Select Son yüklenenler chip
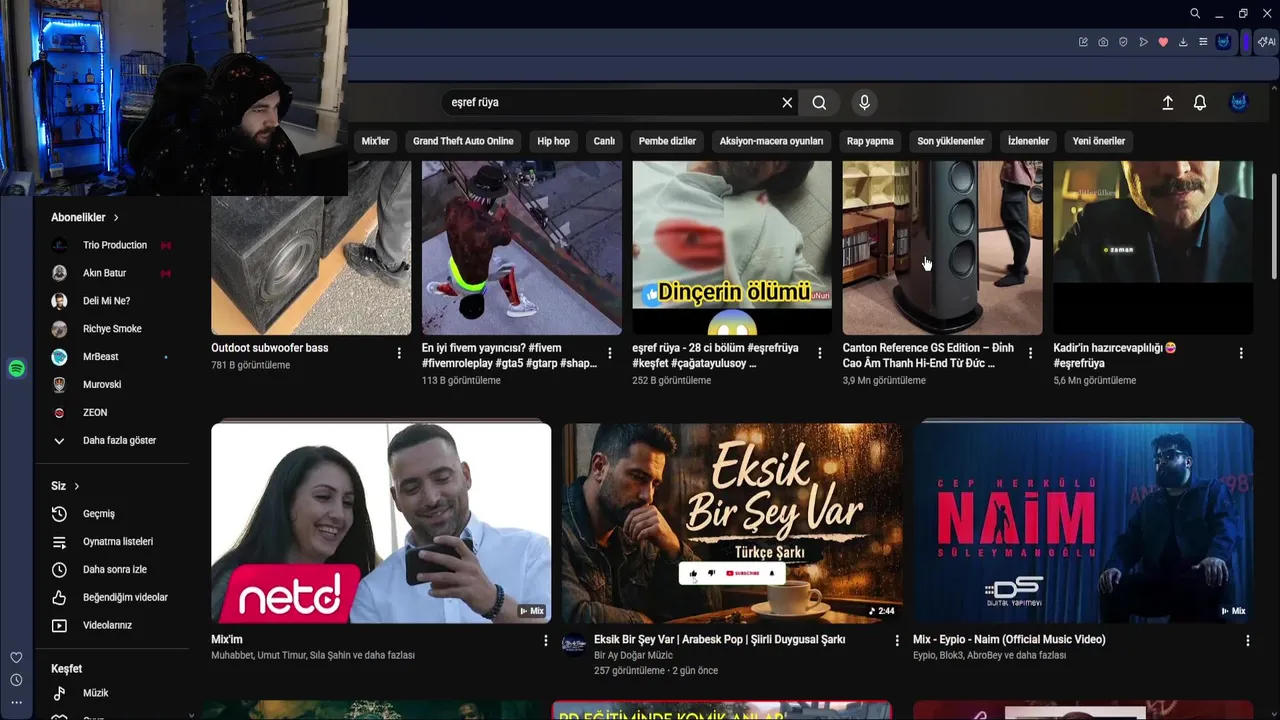The width and height of the screenshot is (1280, 720). click(x=951, y=141)
